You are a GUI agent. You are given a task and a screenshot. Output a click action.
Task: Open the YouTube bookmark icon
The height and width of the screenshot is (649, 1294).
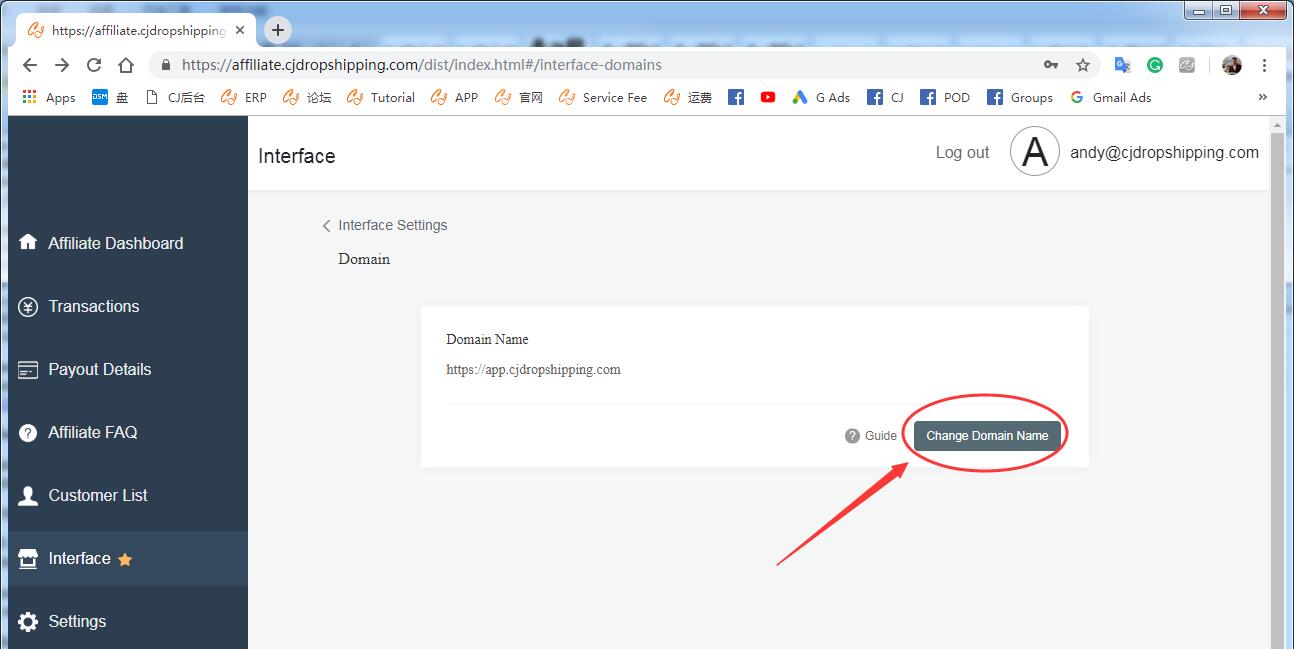[x=767, y=97]
